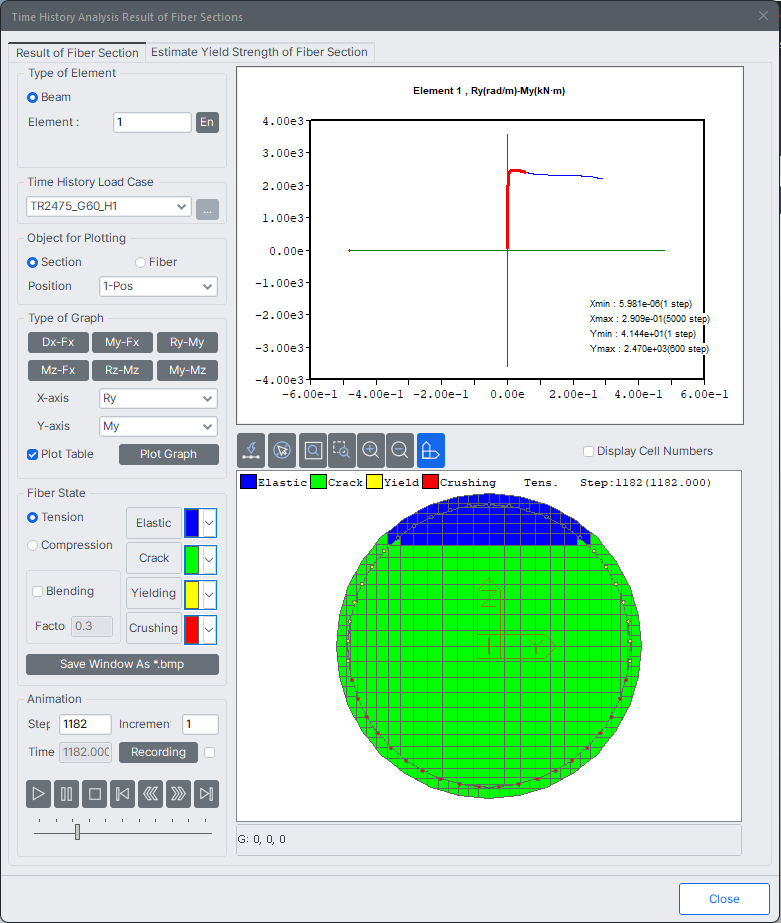Open the Time History Load Case dropdown
The image size is (781, 923).
click(109, 206)
